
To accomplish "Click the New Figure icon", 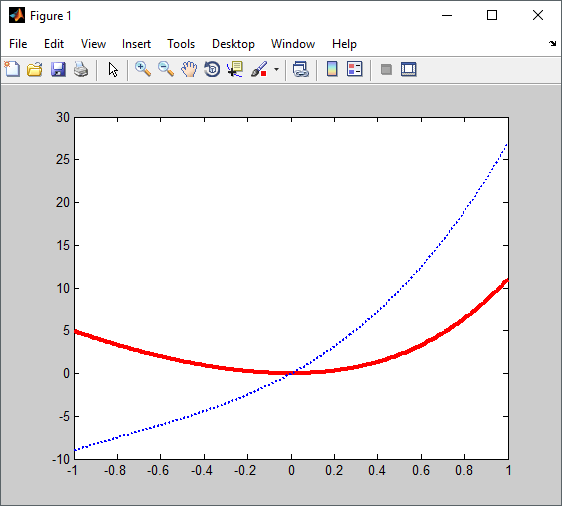I will [x=12, y=69].
